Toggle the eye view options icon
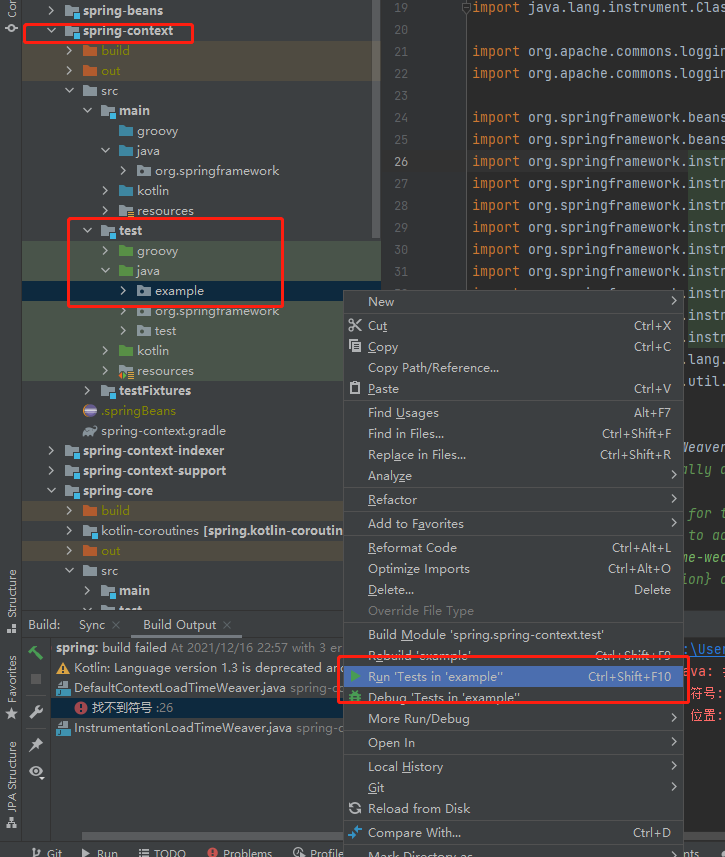Viewport: 725px width, 857px height. coord(37,772)
